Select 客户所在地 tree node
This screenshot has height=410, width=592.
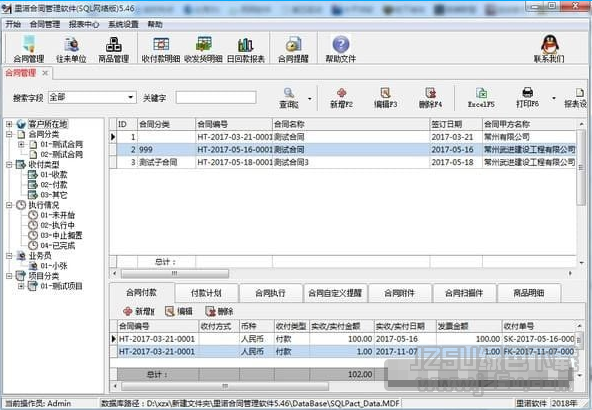(48, 124)
